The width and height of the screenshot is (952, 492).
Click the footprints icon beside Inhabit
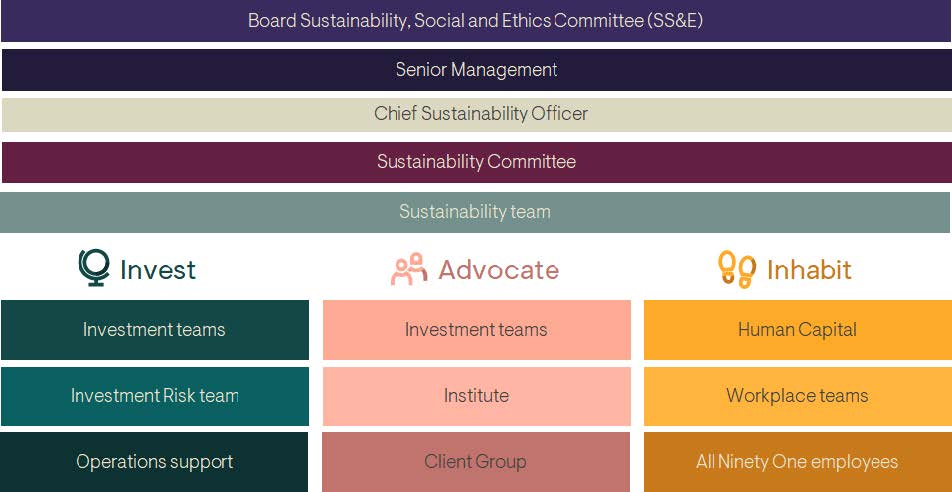click(x=736, y=269)
